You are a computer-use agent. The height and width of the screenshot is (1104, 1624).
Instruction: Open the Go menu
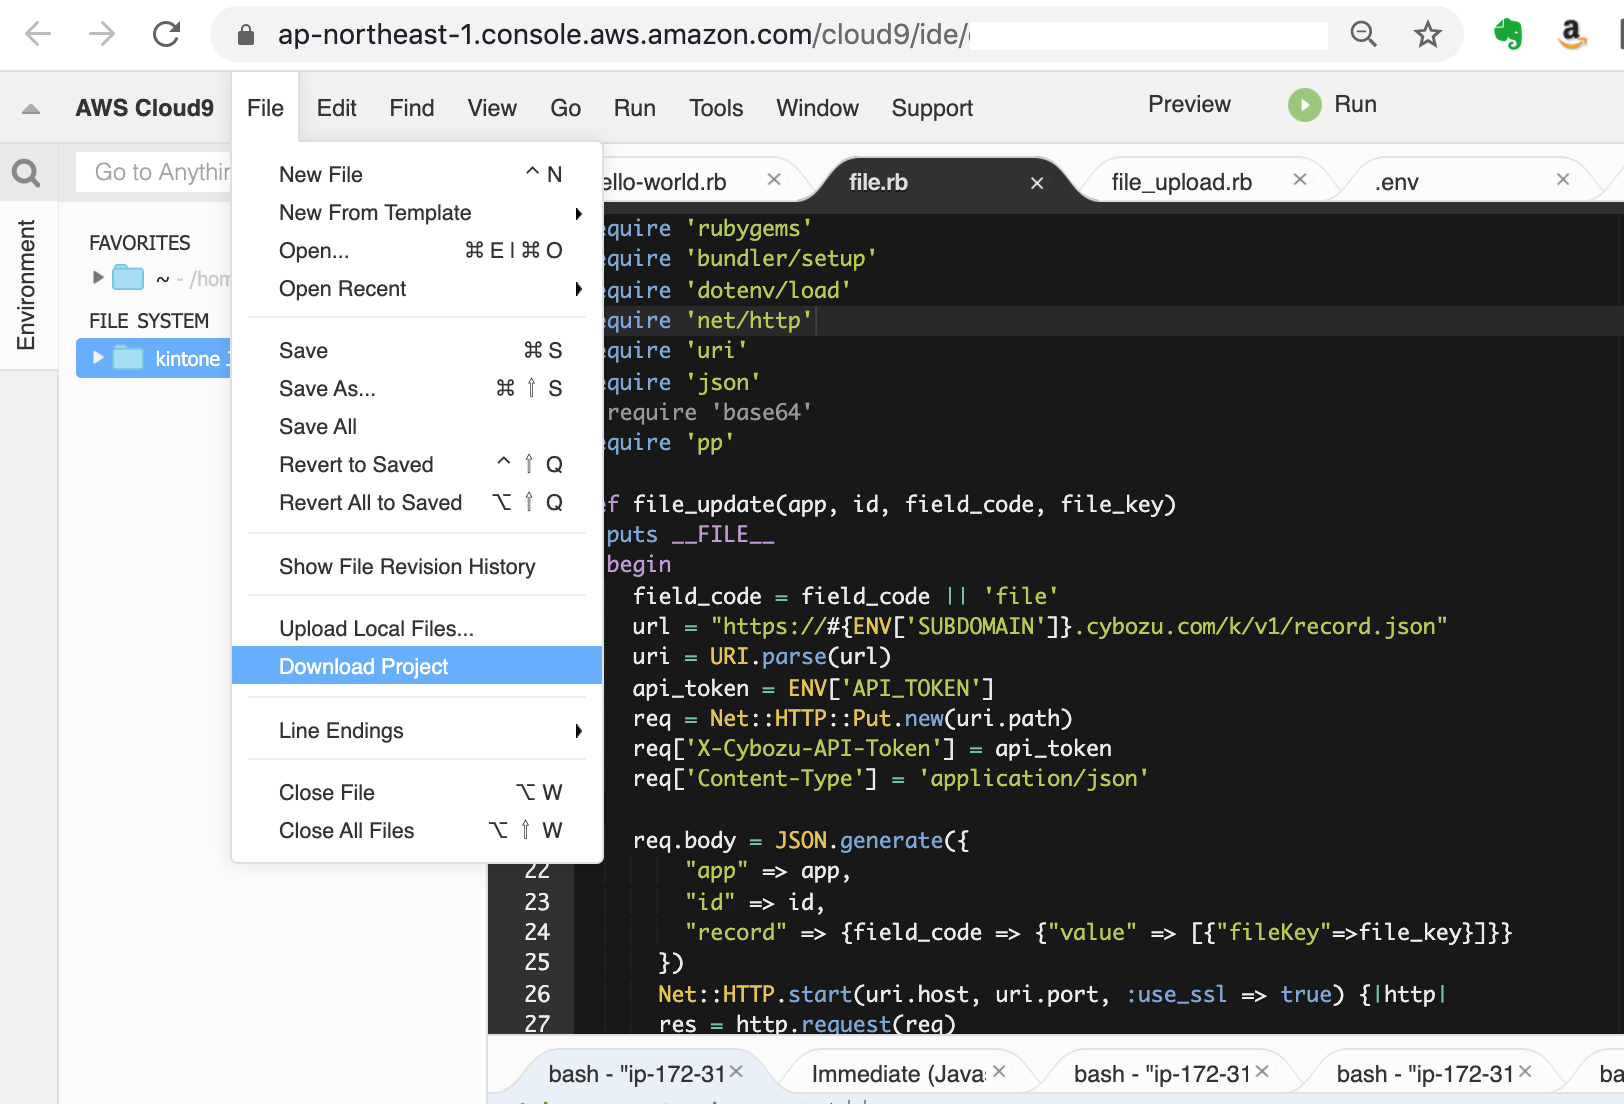(565, 108)
